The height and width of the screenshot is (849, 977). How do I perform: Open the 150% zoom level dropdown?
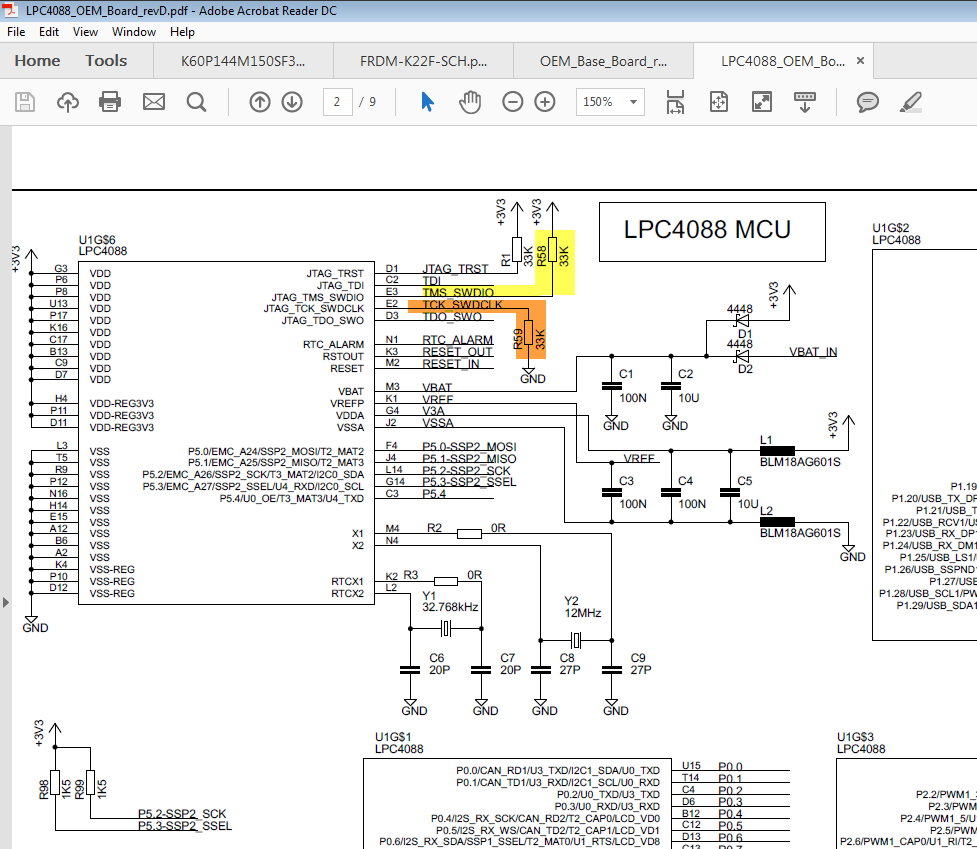coord(610,102)
